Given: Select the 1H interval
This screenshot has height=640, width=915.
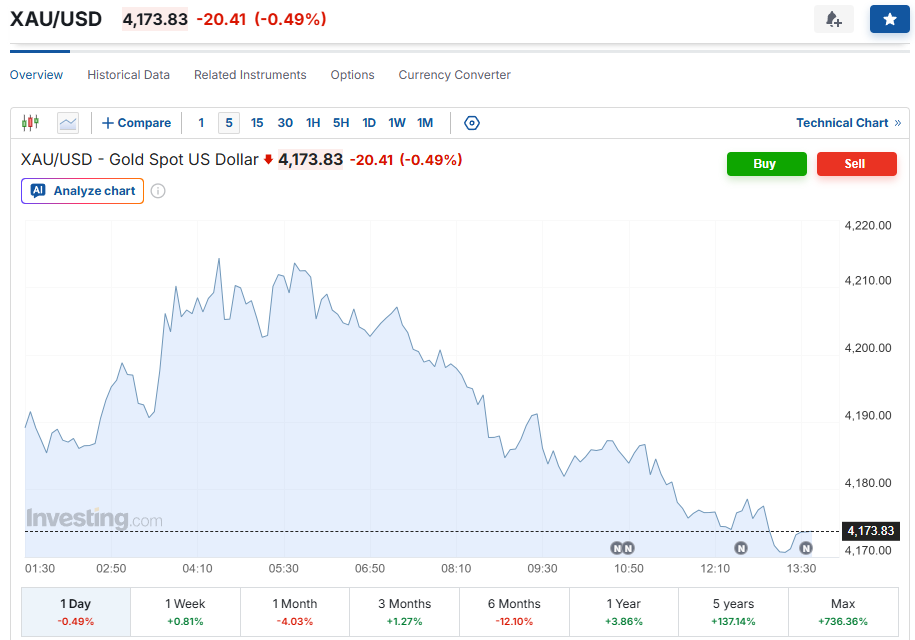Looking at the screenshot, I should (313, 123).
